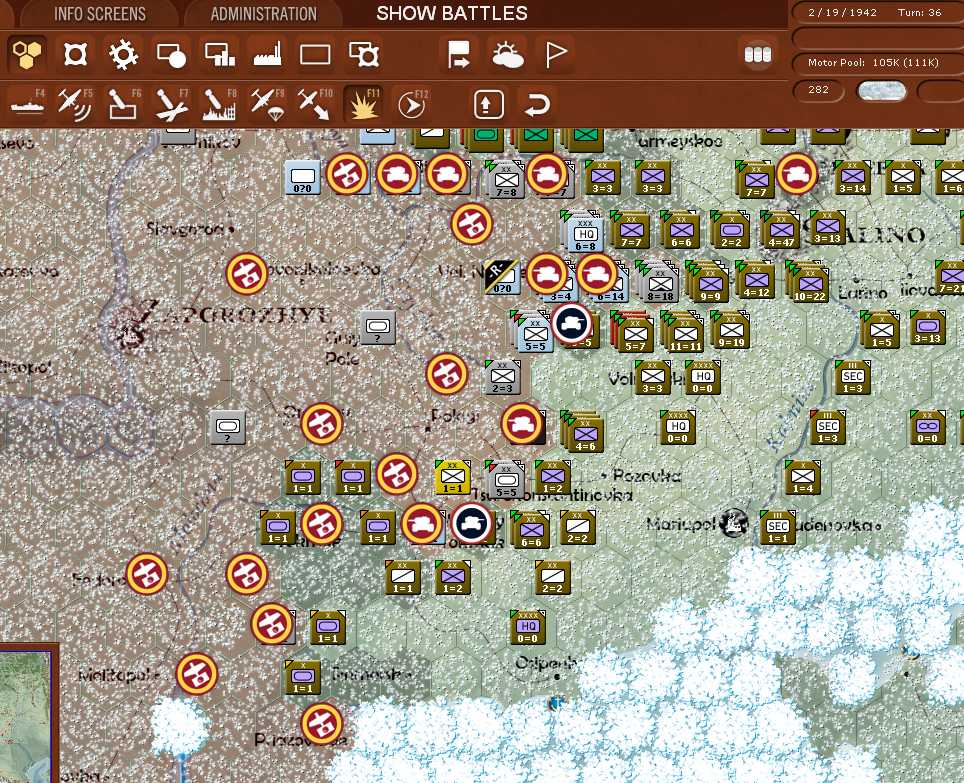
Task: Open the gear preferences icon
Action: pos(123,54)
